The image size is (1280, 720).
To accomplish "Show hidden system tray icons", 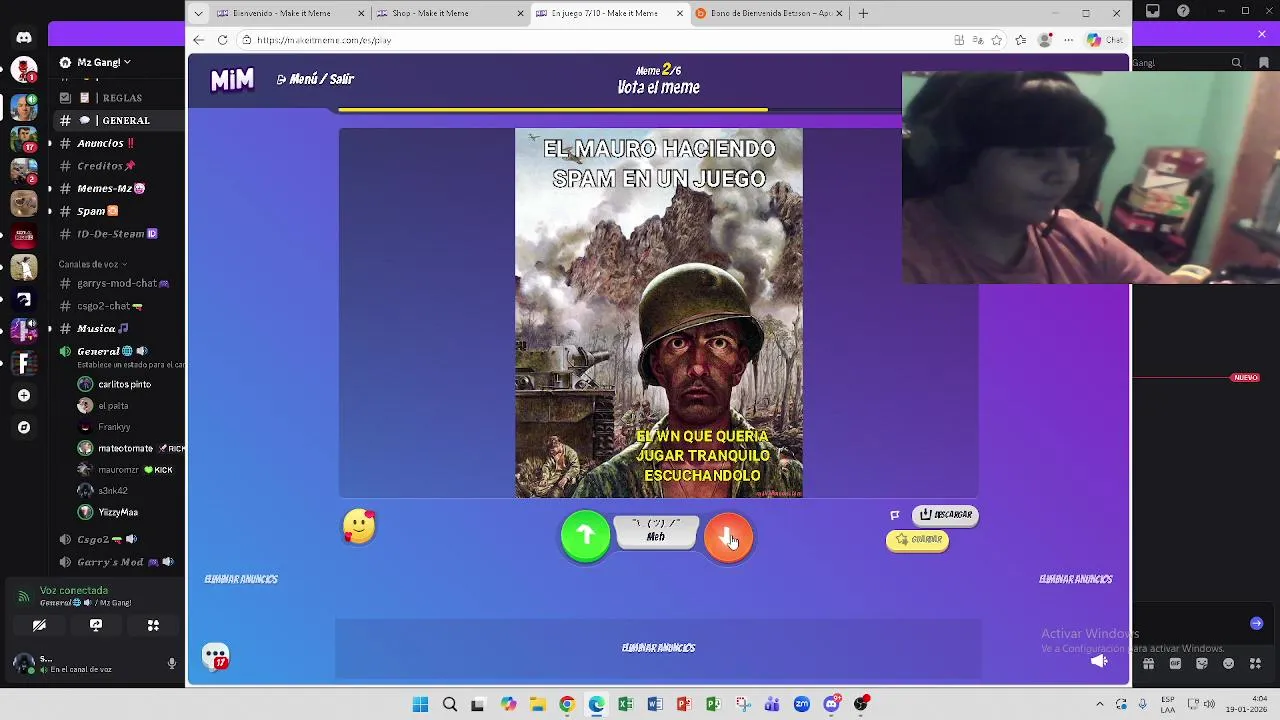I will [1099, 704].
